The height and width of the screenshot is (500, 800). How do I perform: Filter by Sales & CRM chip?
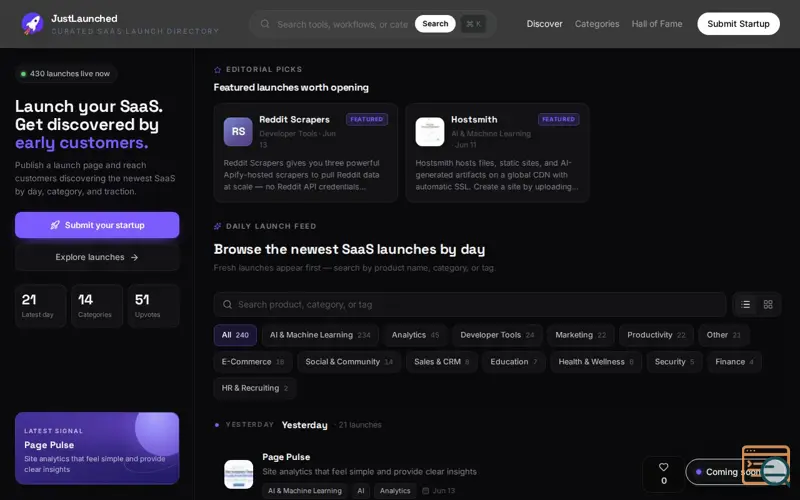click(441, 362)
